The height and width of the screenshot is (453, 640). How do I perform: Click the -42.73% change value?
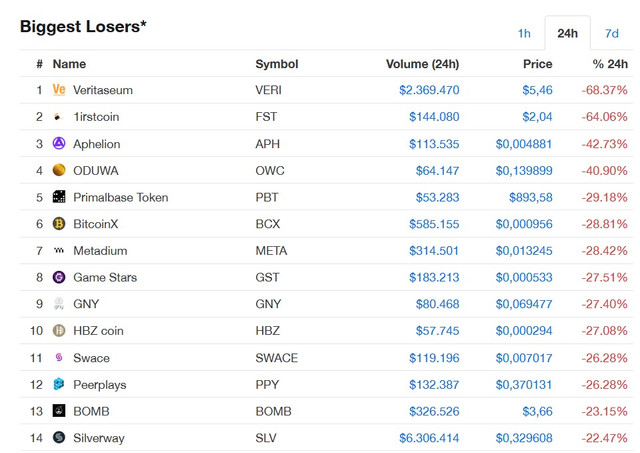point(604,144)
